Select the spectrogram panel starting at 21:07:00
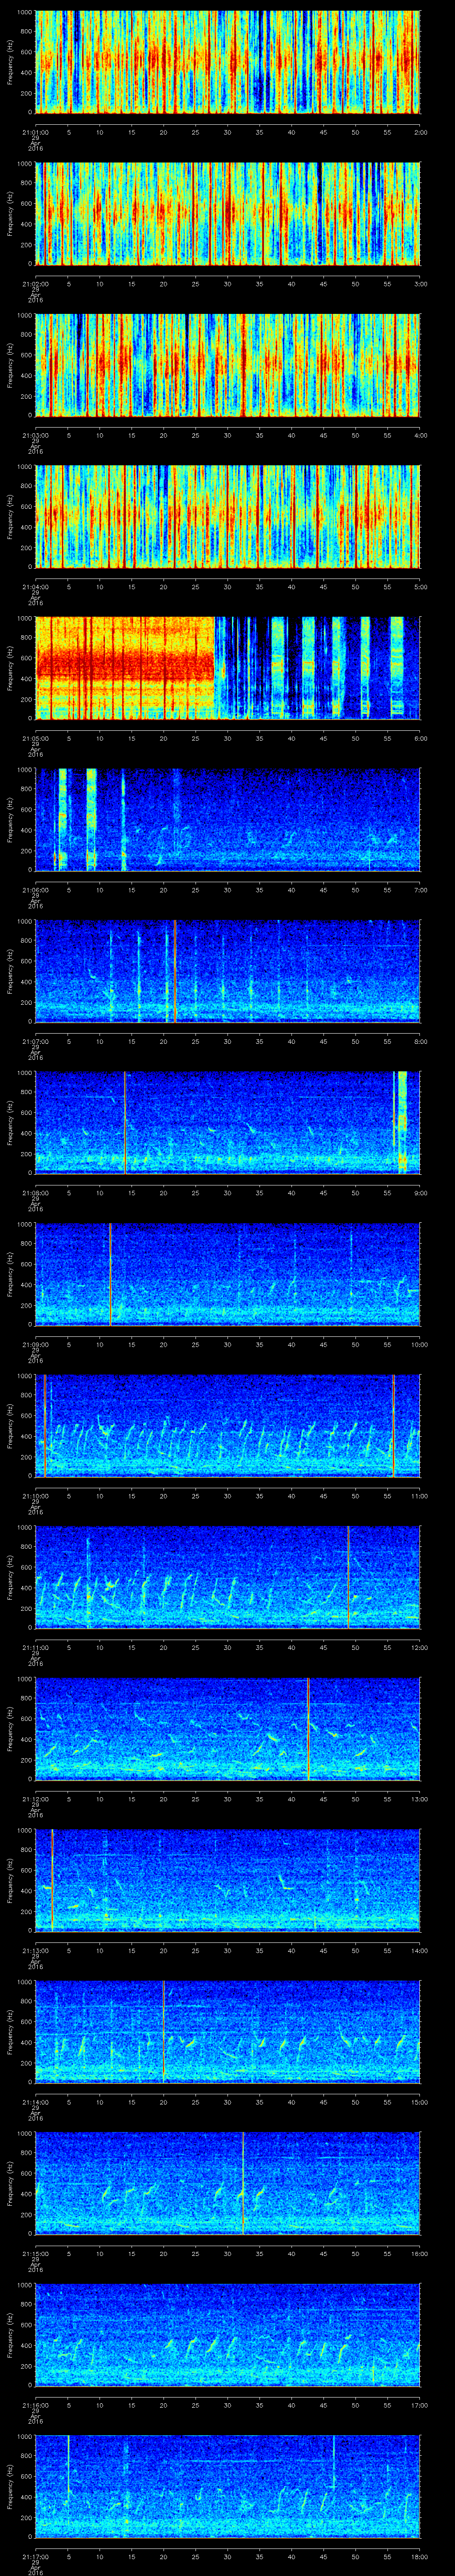This screenshot has height=2576, width=455. (x=228, y=971)
